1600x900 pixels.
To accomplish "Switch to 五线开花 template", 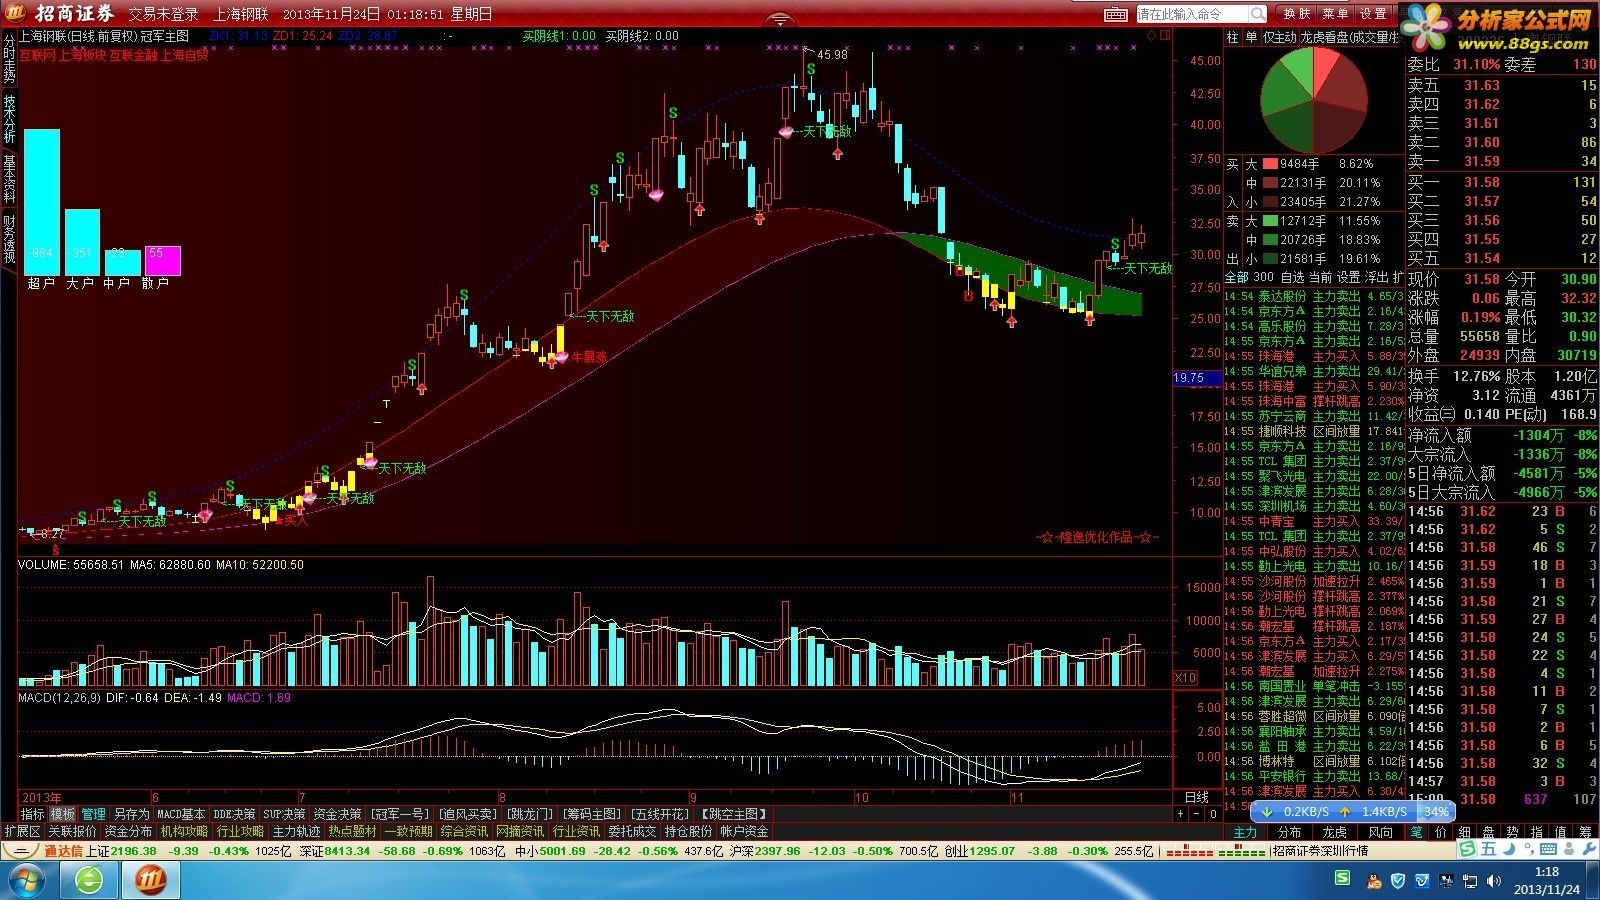I will coord(660,814).
